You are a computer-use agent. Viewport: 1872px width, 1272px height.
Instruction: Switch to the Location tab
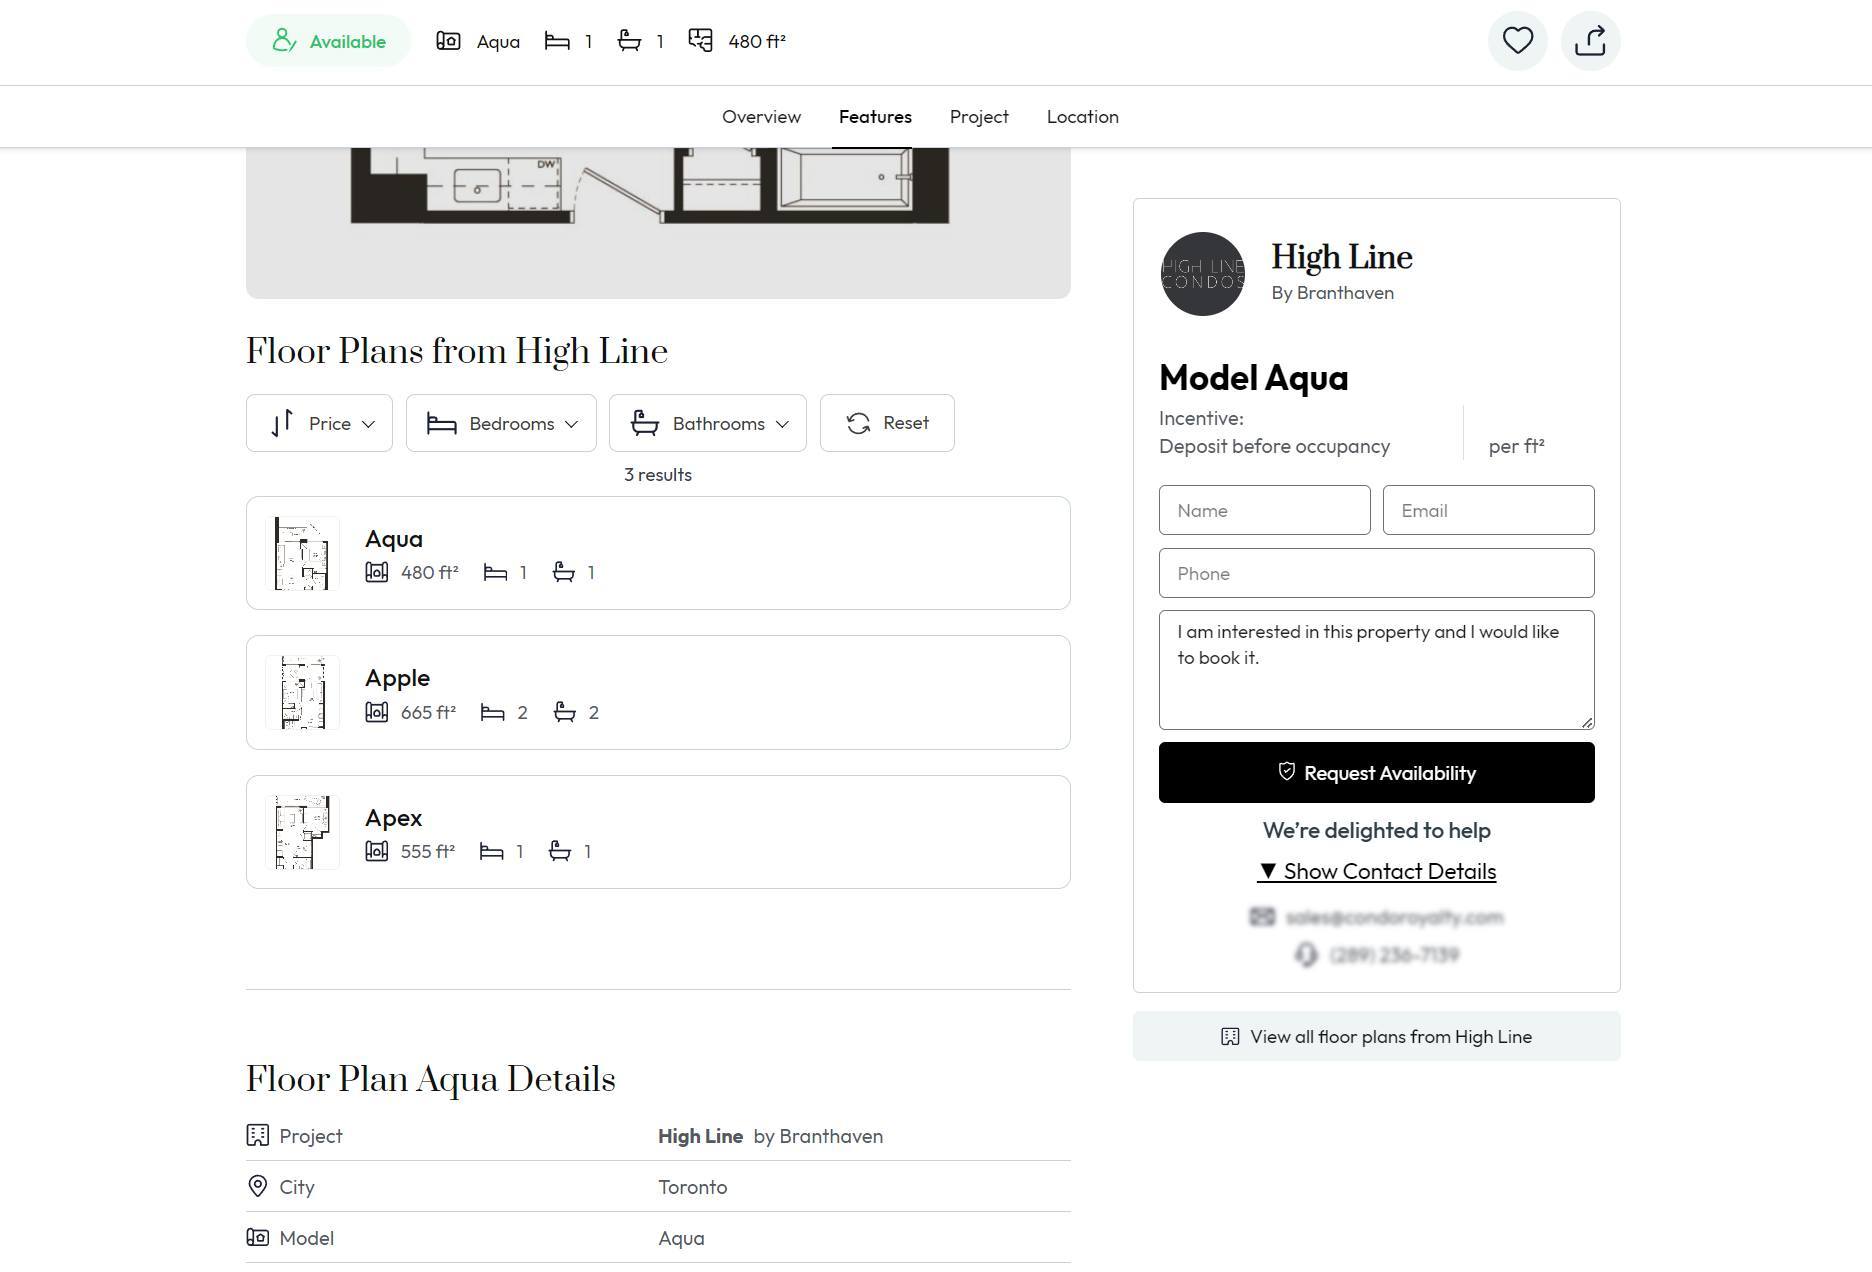(1082, 117)
